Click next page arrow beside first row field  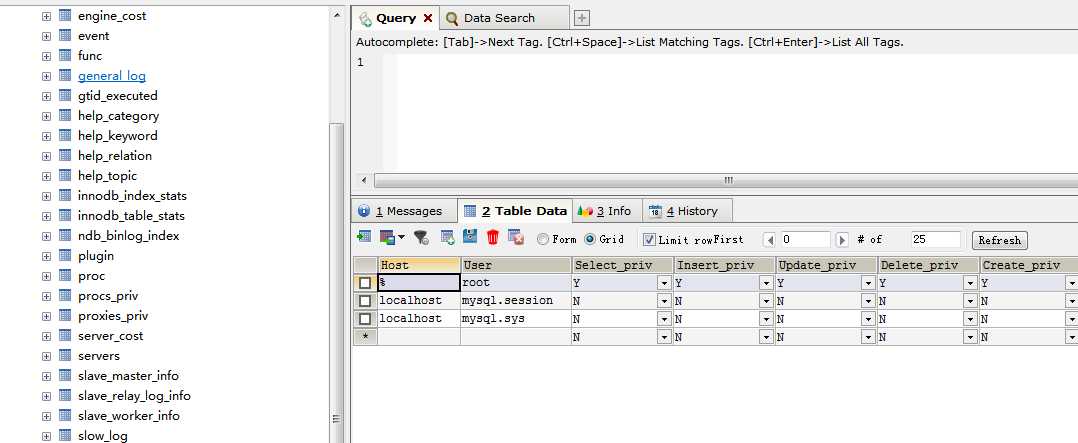point(842,240)
